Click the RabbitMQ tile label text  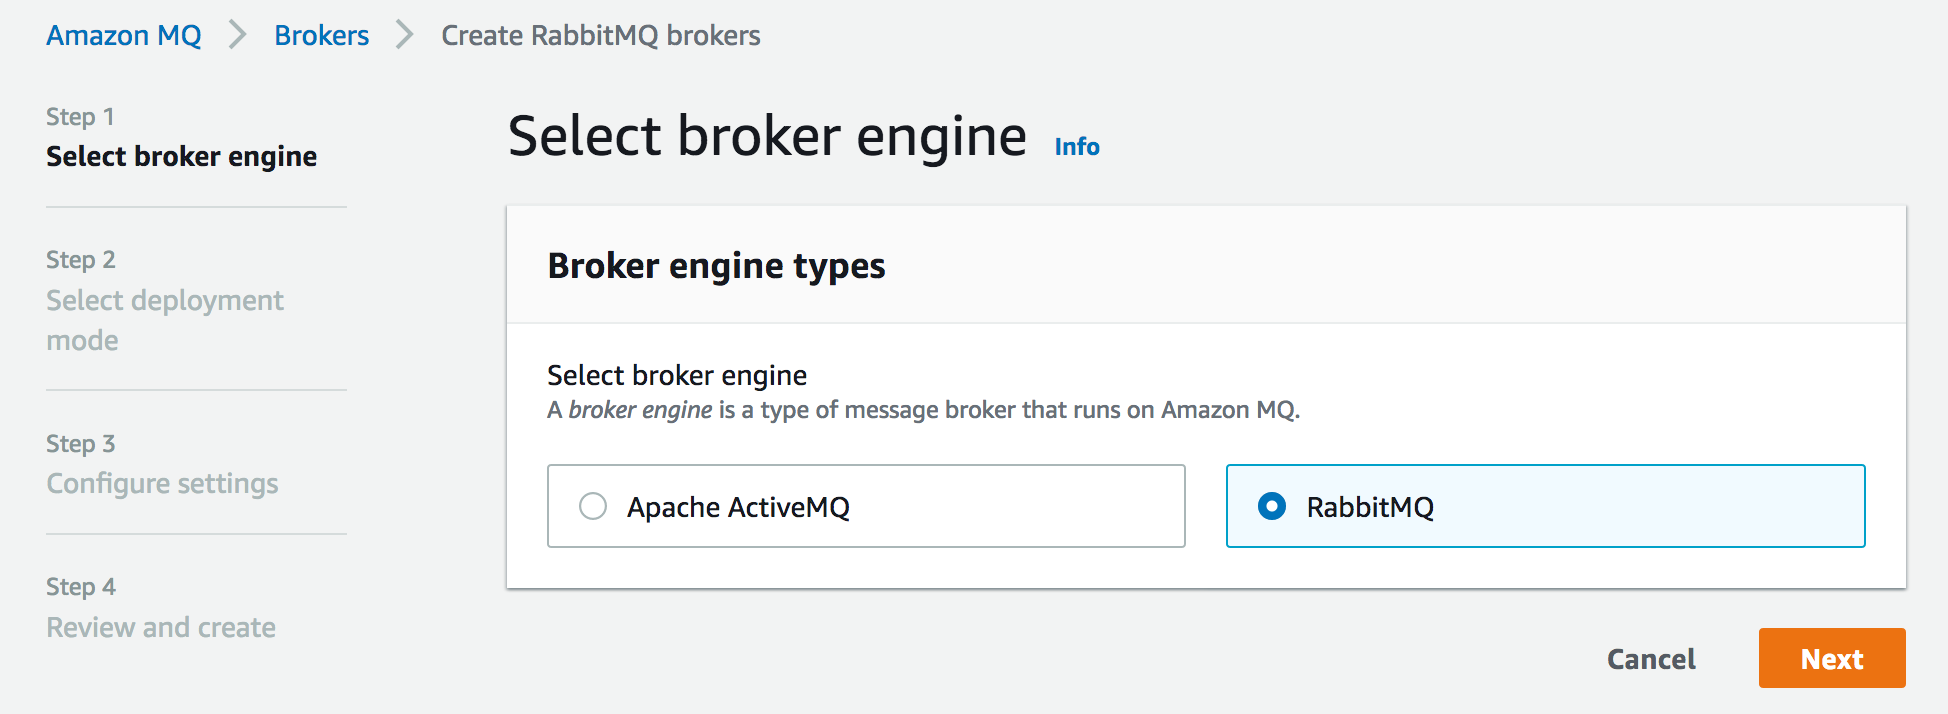click(1370, 507)
